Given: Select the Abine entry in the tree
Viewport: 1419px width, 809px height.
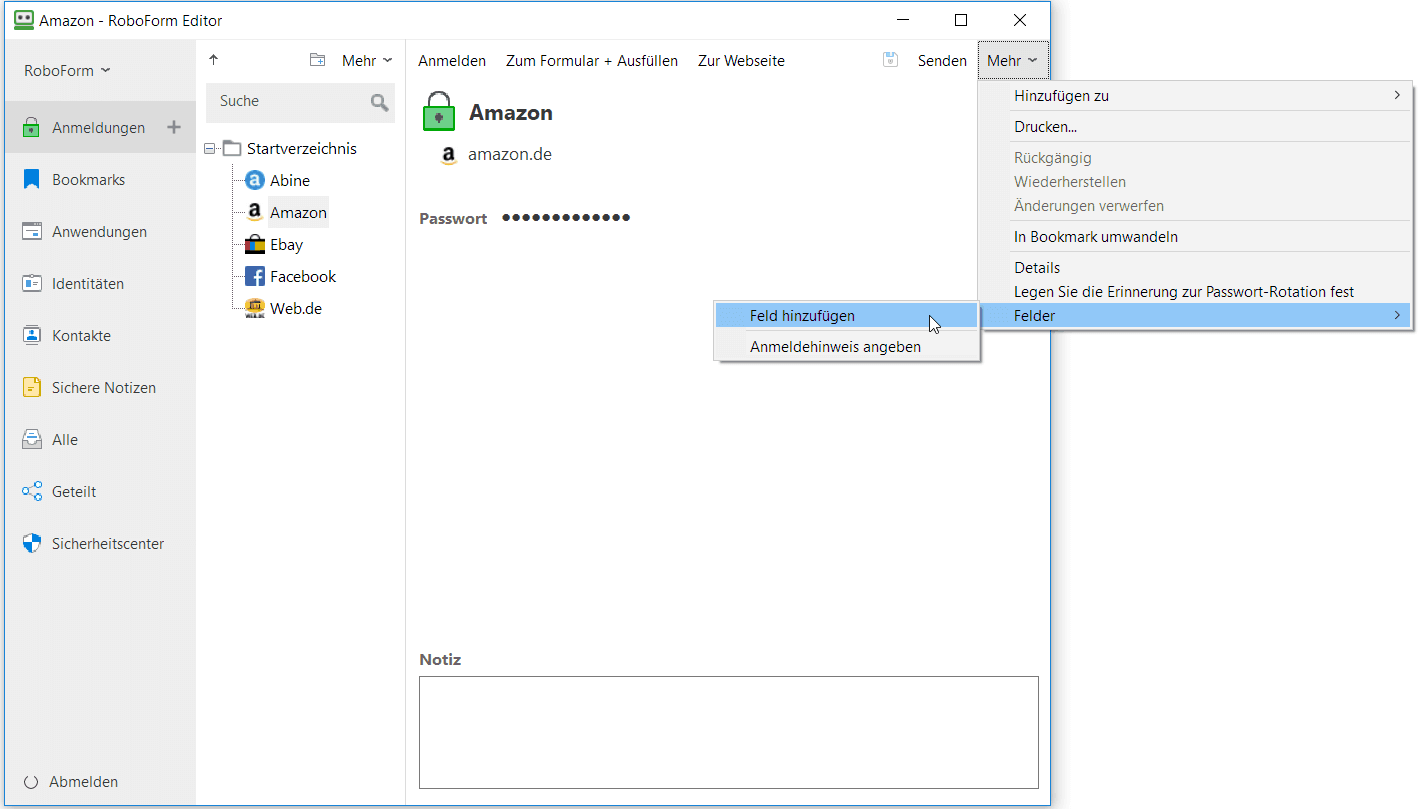Looking at the screenshot, I should coord(290,181).
